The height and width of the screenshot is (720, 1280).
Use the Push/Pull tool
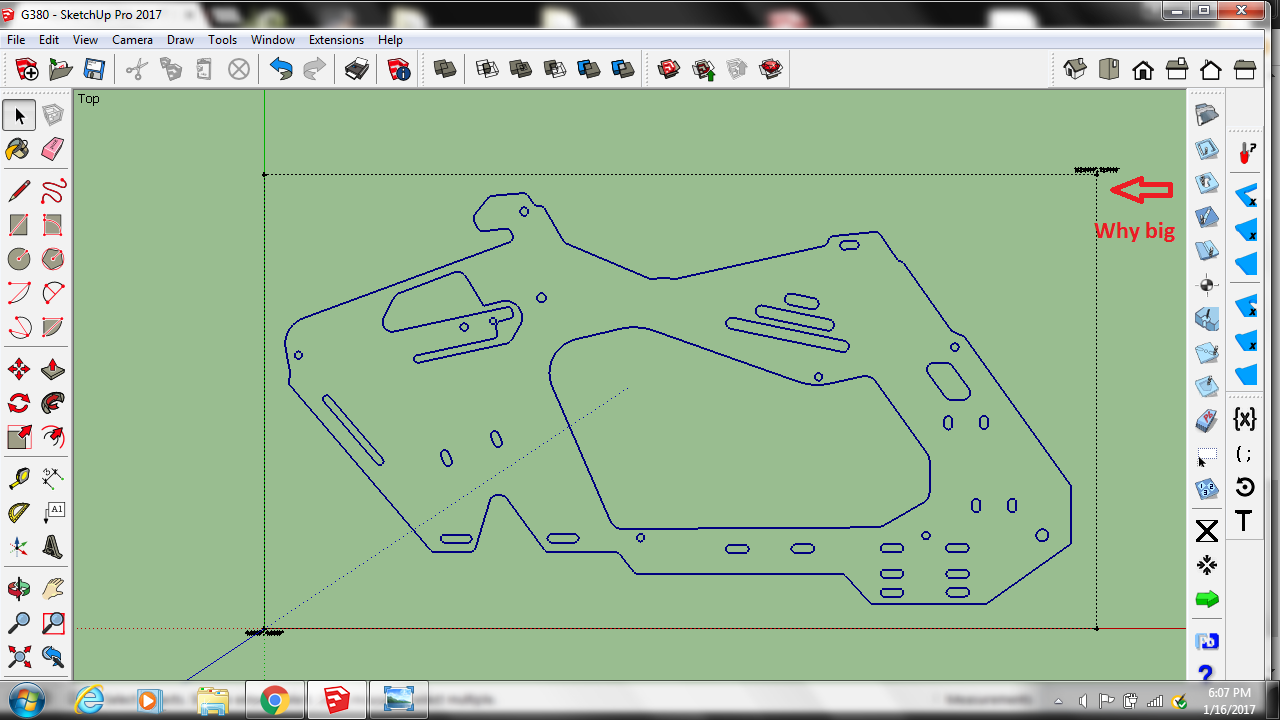coord(53,369)
